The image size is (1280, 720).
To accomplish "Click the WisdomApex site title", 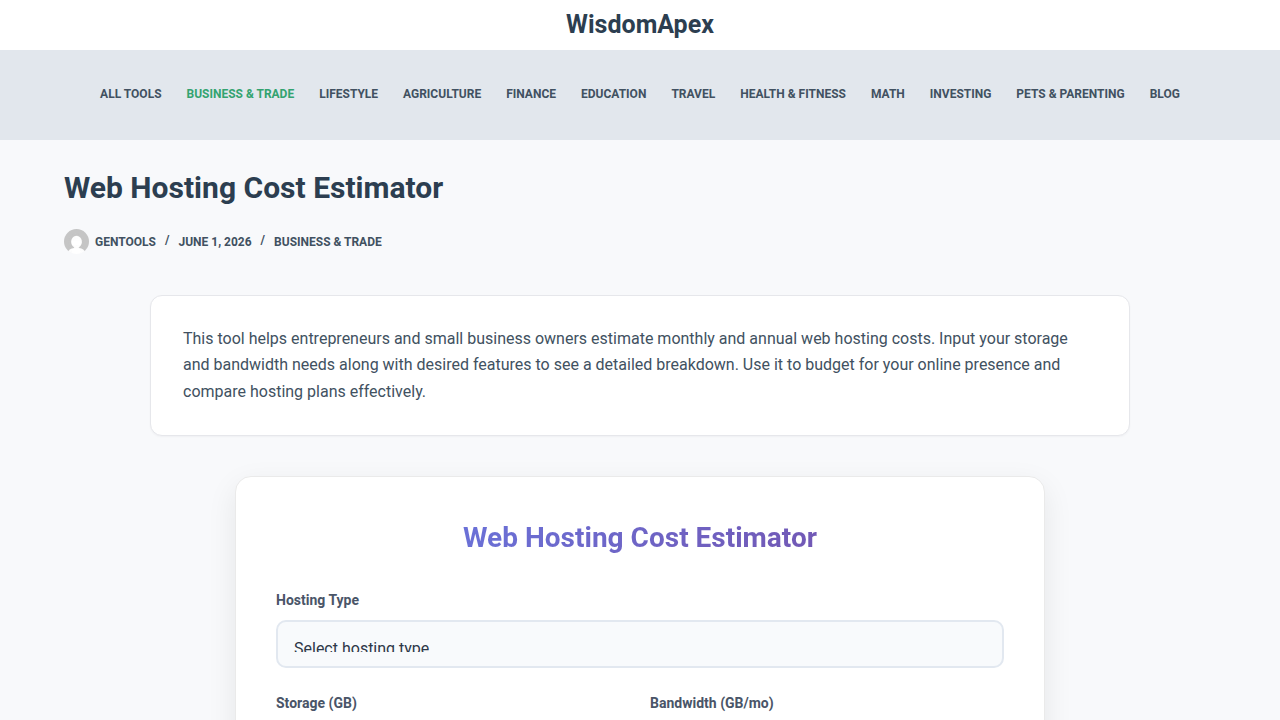I will point(640,24).
